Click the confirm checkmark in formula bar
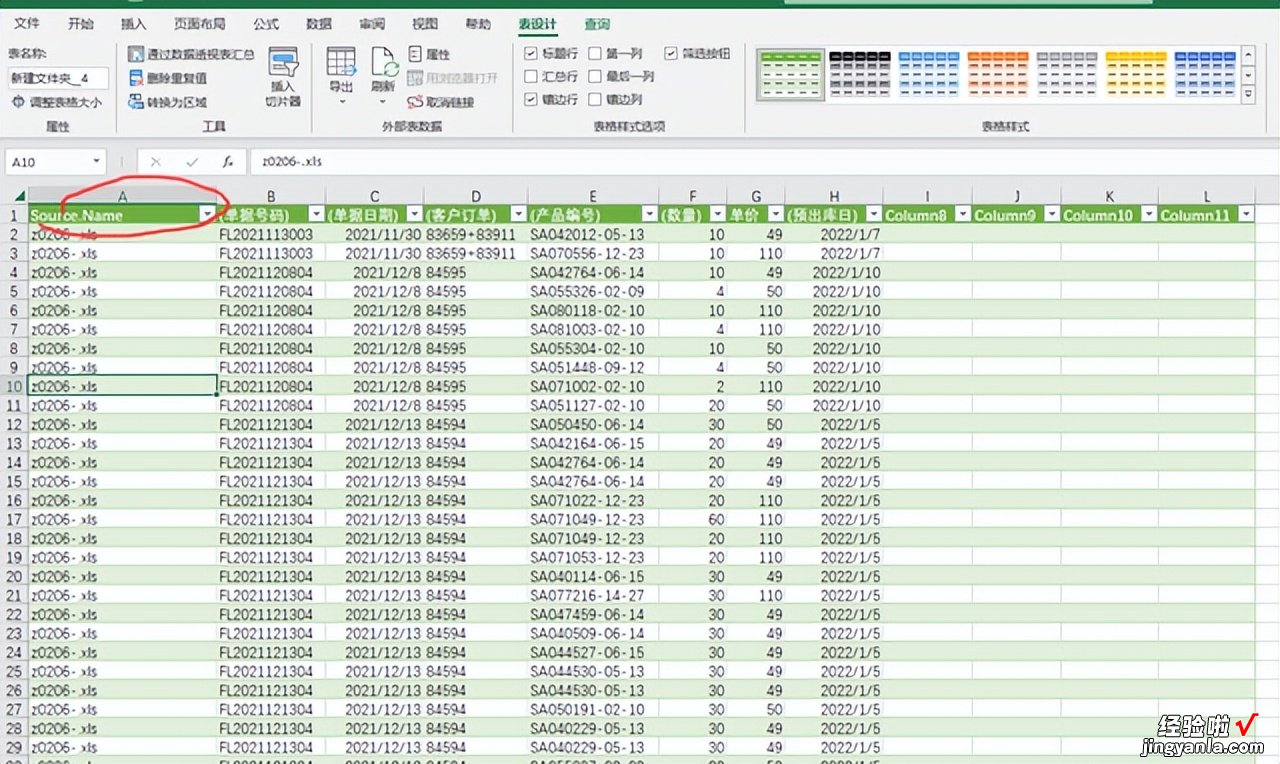This screenshot has width=1280, height=764. pos(192,161)
